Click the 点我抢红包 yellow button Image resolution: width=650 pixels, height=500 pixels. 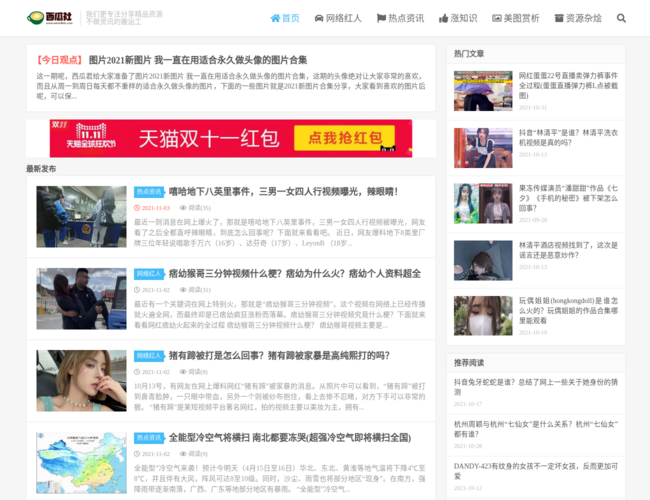pos(344,138)
